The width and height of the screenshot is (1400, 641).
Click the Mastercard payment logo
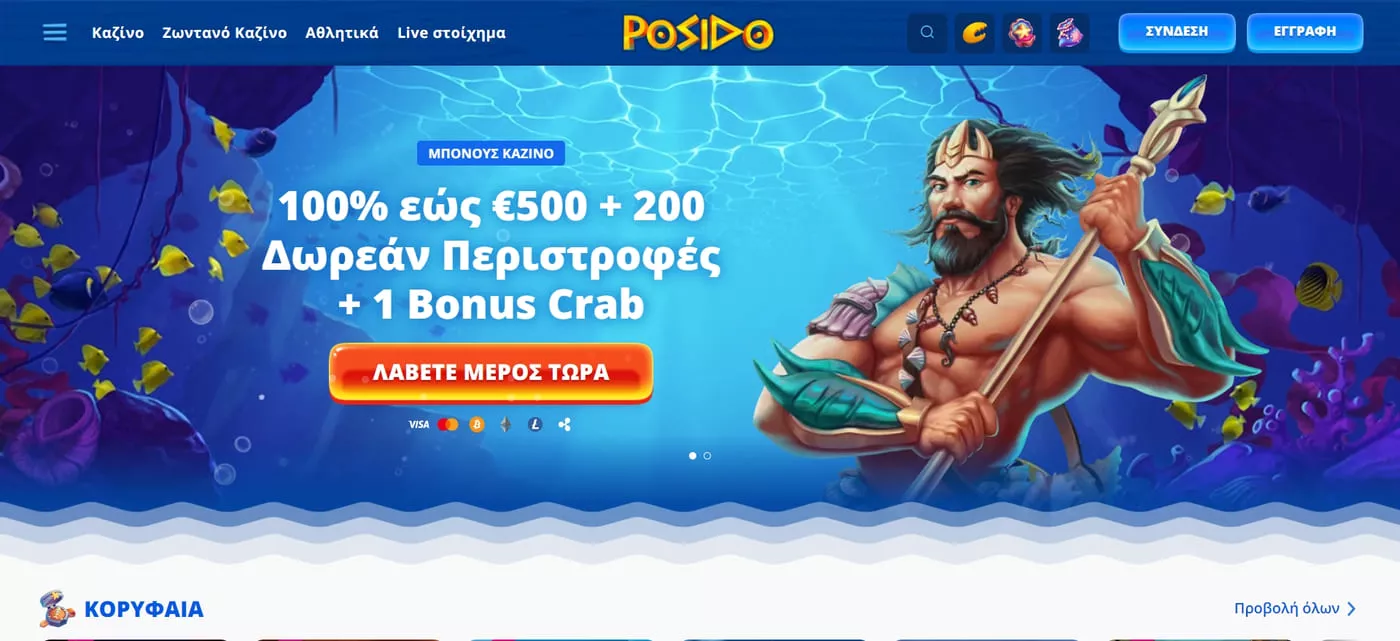[x=448, y=425]
